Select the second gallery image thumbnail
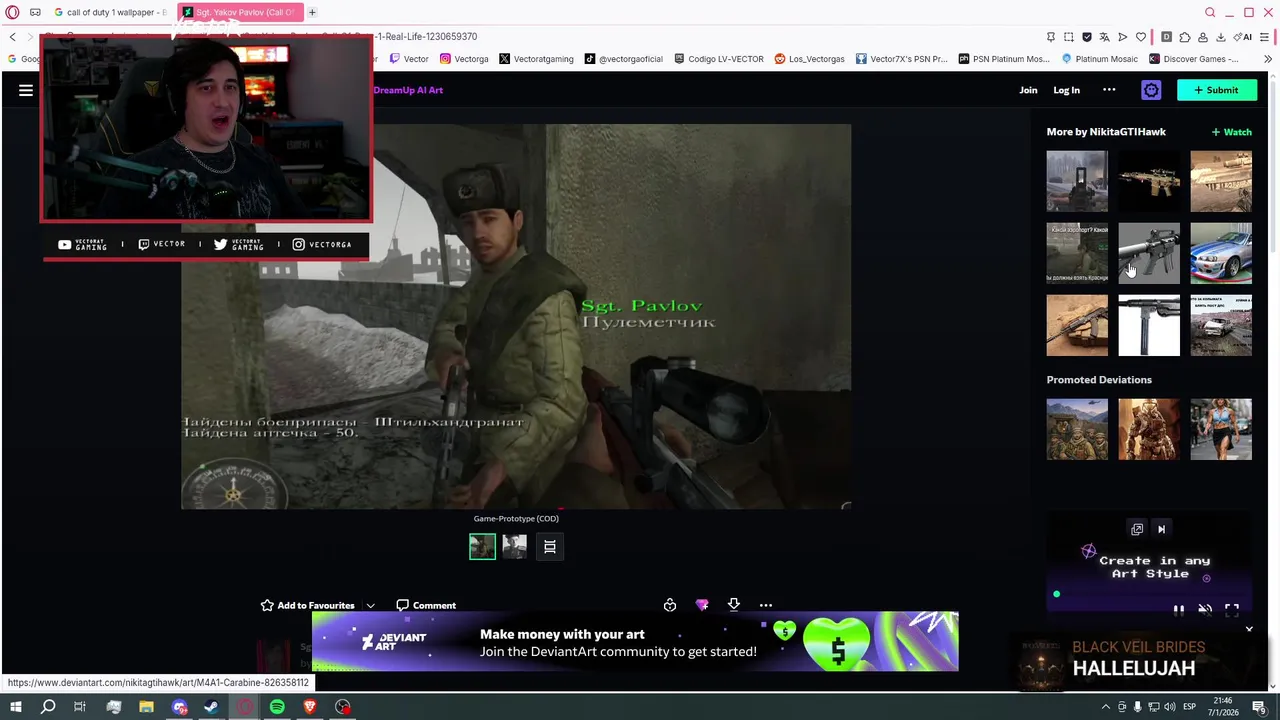1280x720 pixels. tap(514, 546)
